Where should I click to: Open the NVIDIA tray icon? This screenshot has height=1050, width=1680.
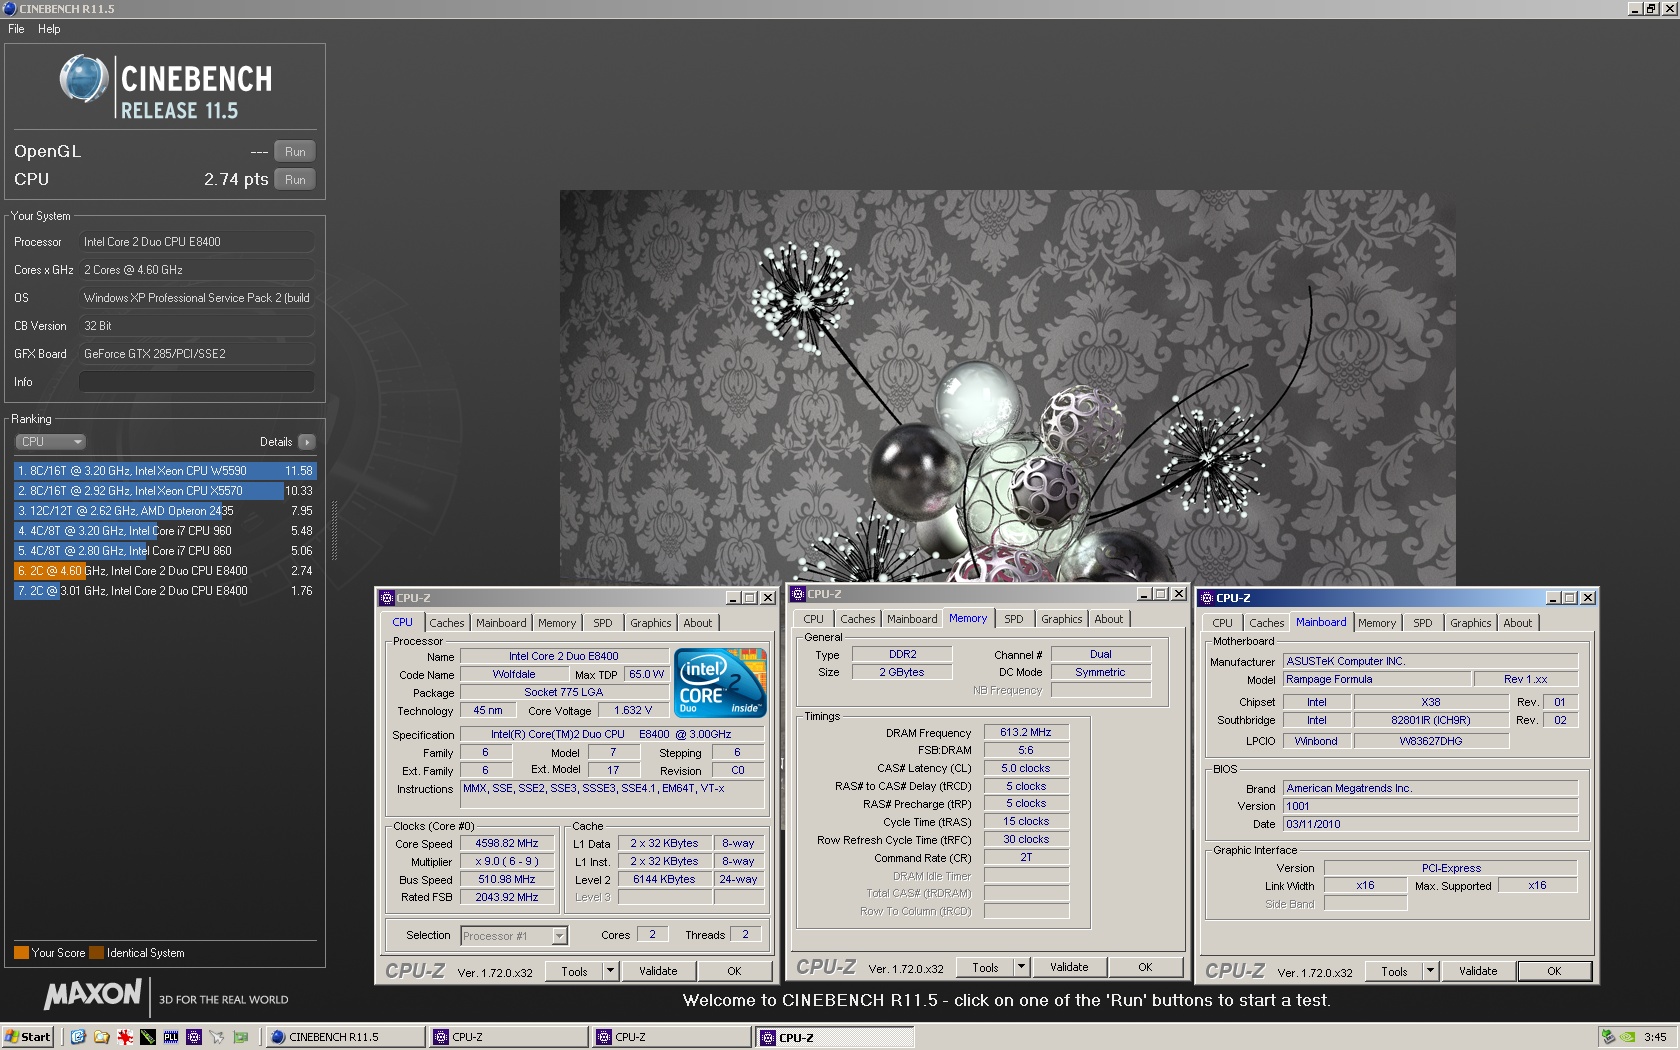[x=1628, y=1037]
